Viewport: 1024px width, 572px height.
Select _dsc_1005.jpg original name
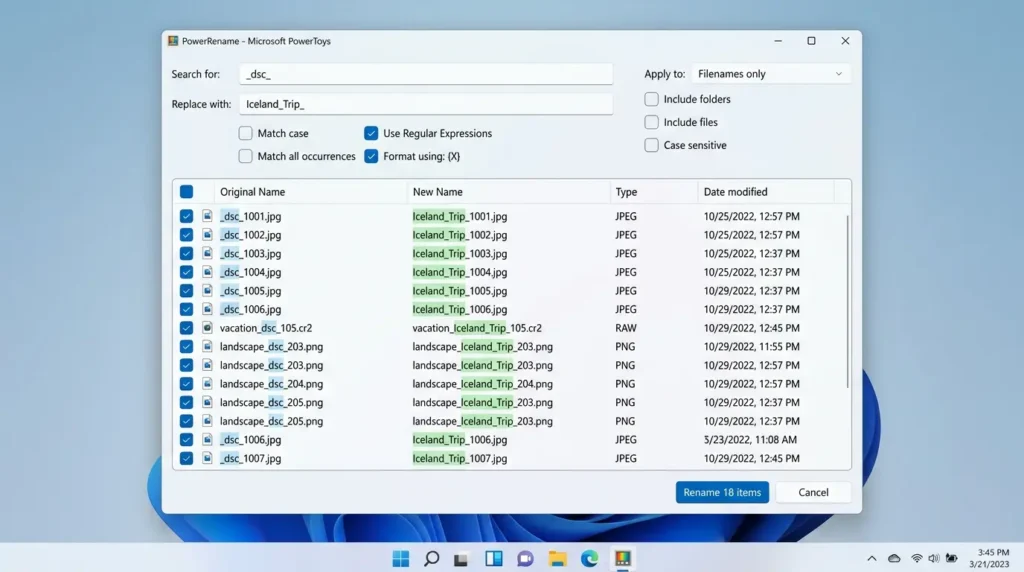(250, 291)
